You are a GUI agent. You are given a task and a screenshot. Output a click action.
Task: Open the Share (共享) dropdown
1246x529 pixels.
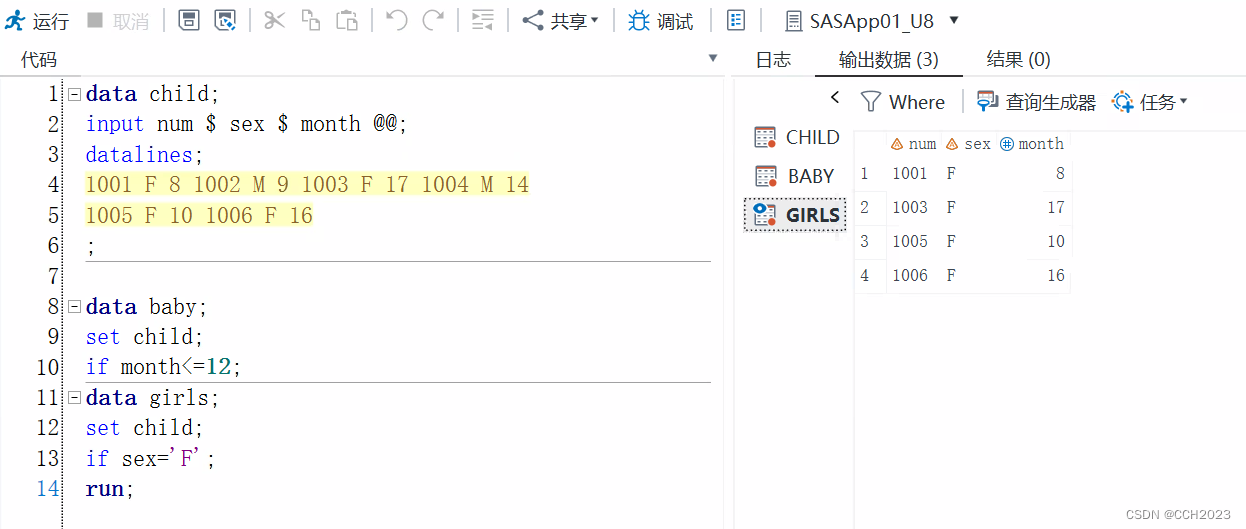point(561,20)
